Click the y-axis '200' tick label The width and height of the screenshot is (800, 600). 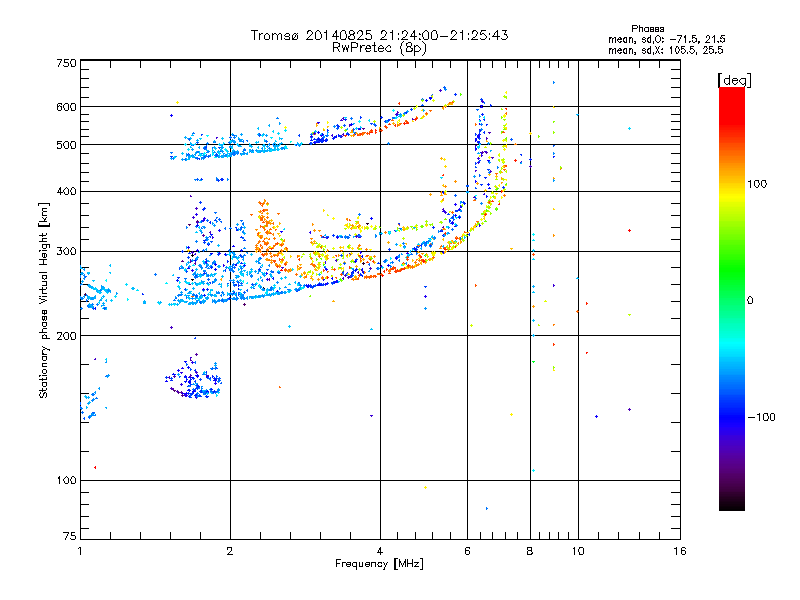coord(67,336)
